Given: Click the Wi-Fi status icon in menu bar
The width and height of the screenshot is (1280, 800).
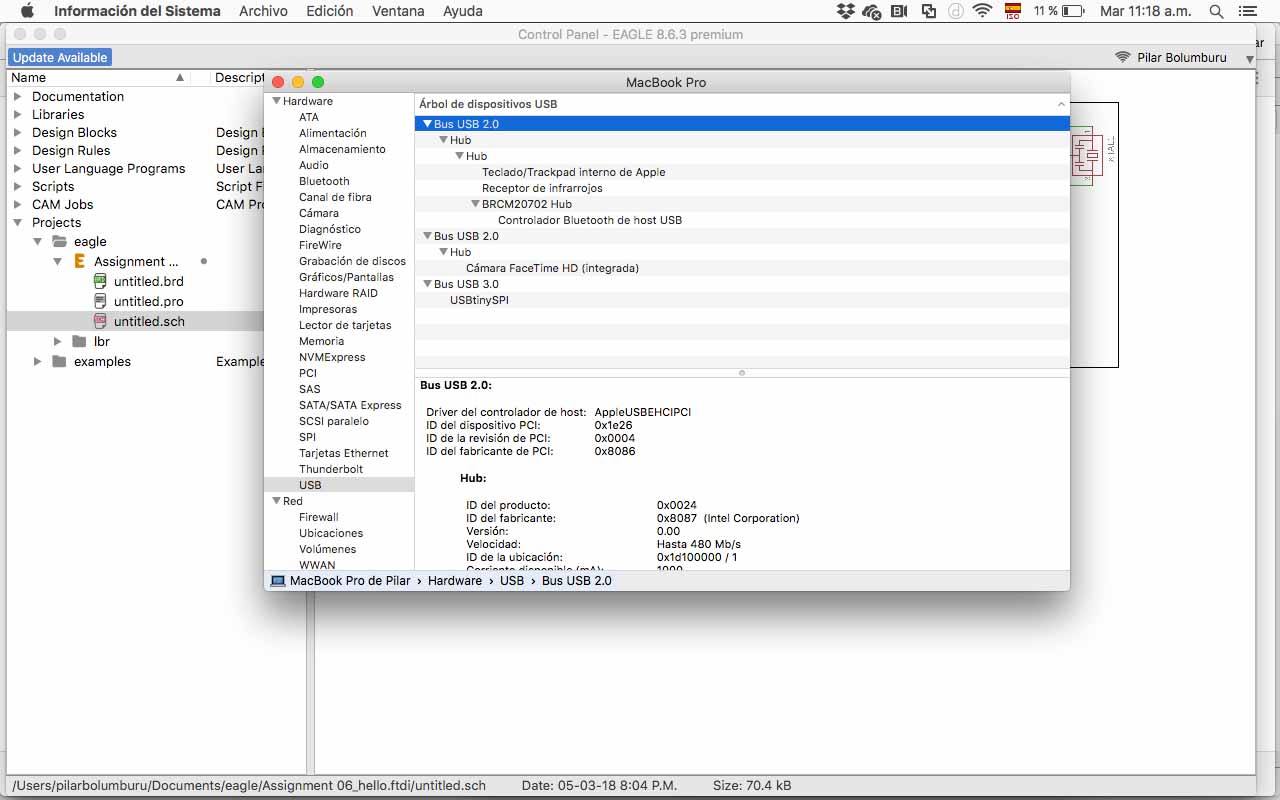Looking at the screenshot, I should point(982,11).
